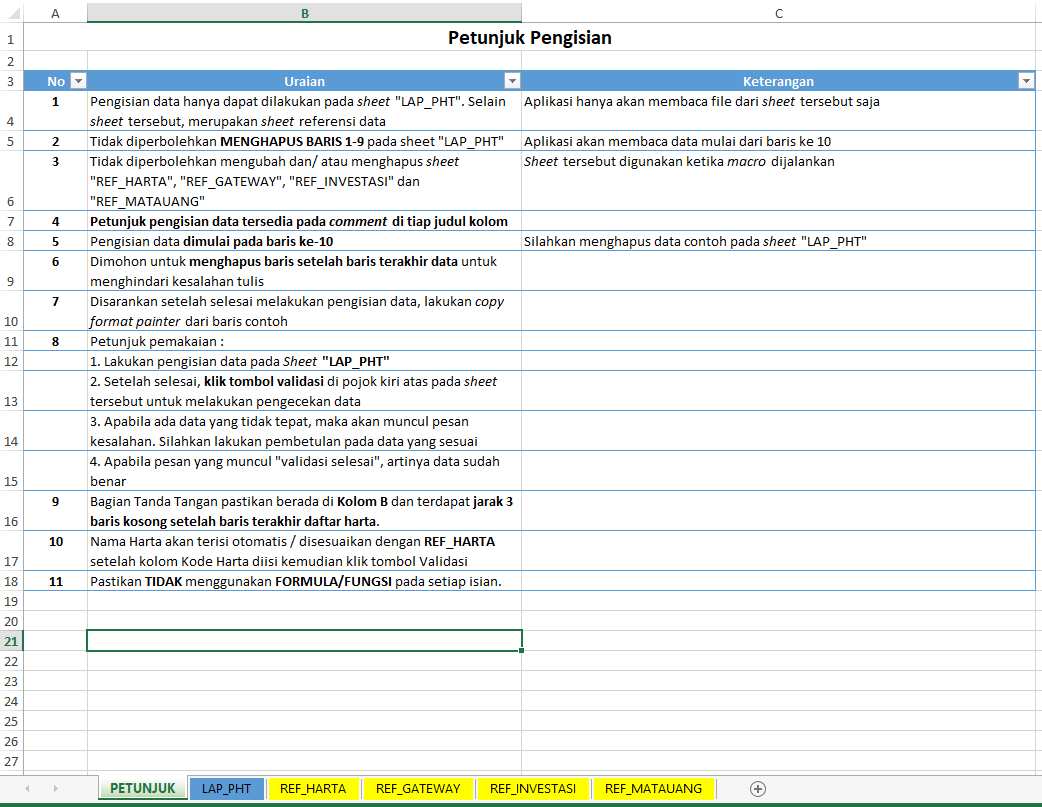Select column C header
Image resolution: width=1042 pixels, height=807 pixels.
pos(778,12)
